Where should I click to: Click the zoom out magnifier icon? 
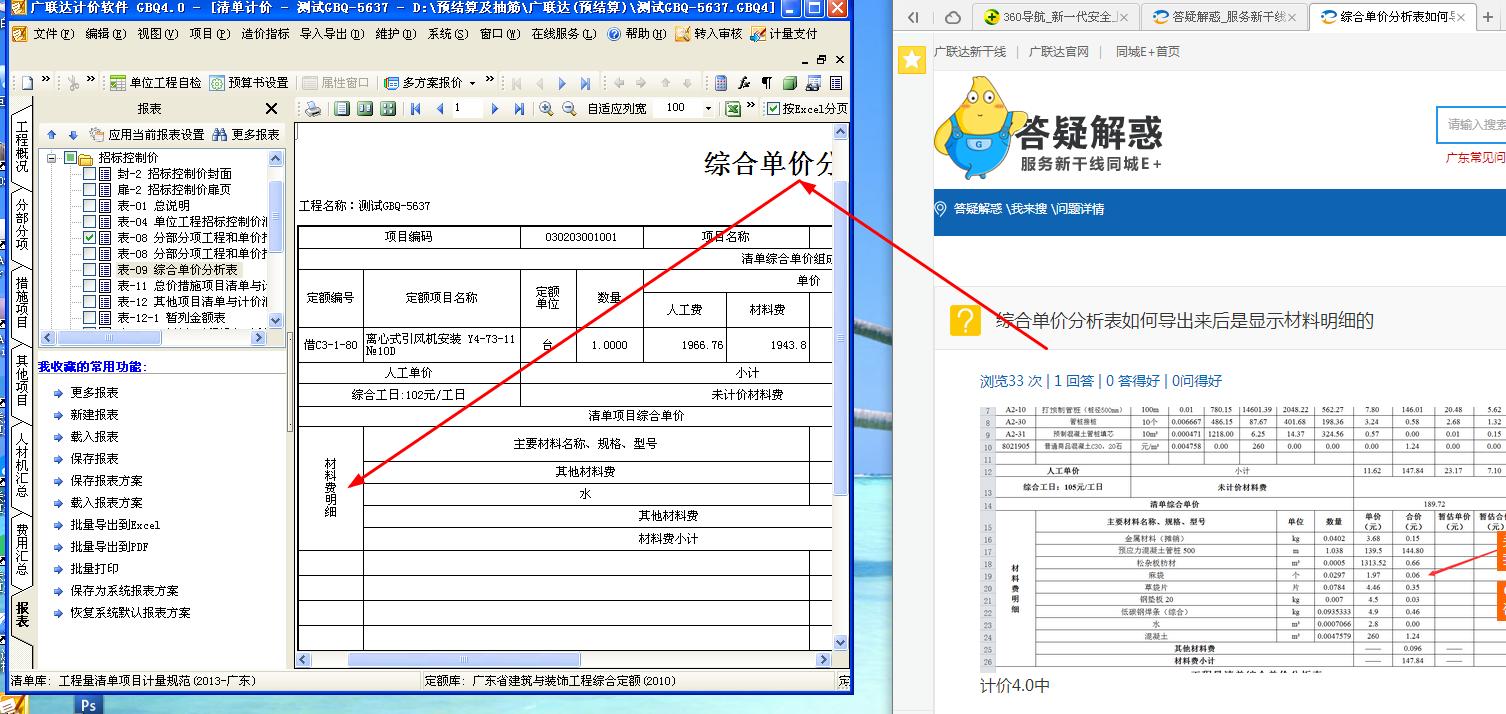pos(569,108)
